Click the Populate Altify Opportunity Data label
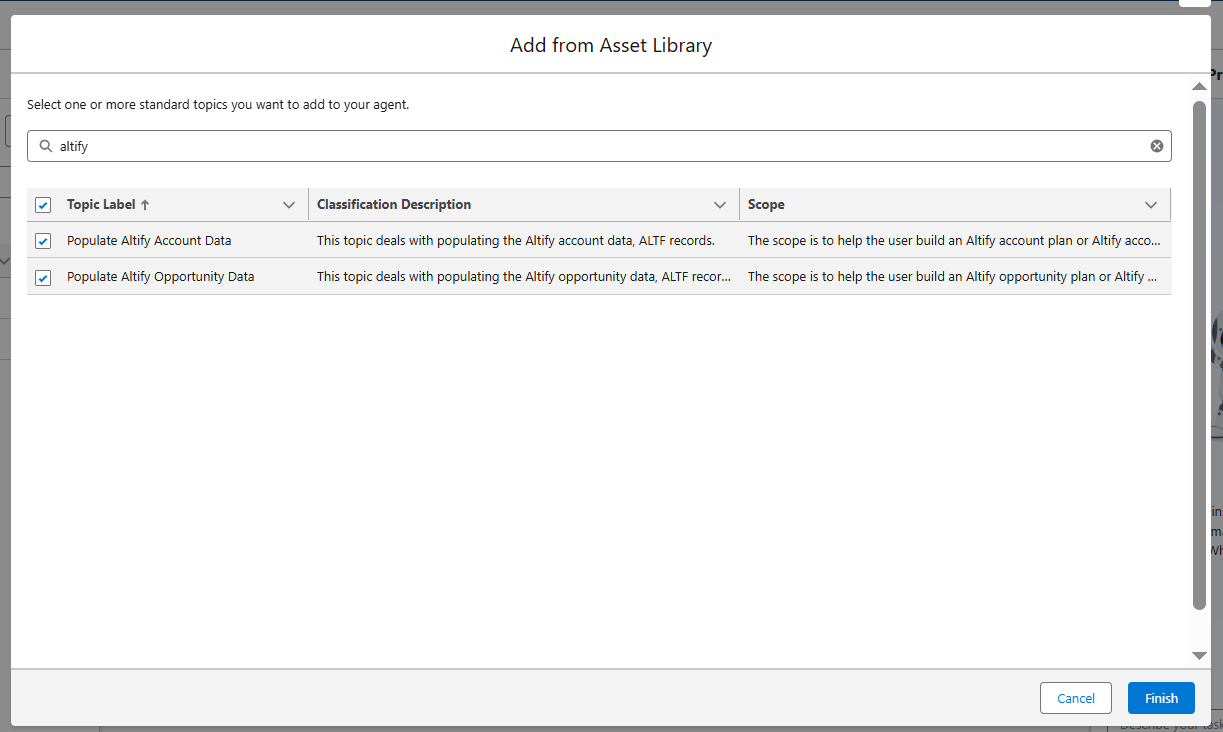Screen dimensions: 1223x732 tap(160, 277)
